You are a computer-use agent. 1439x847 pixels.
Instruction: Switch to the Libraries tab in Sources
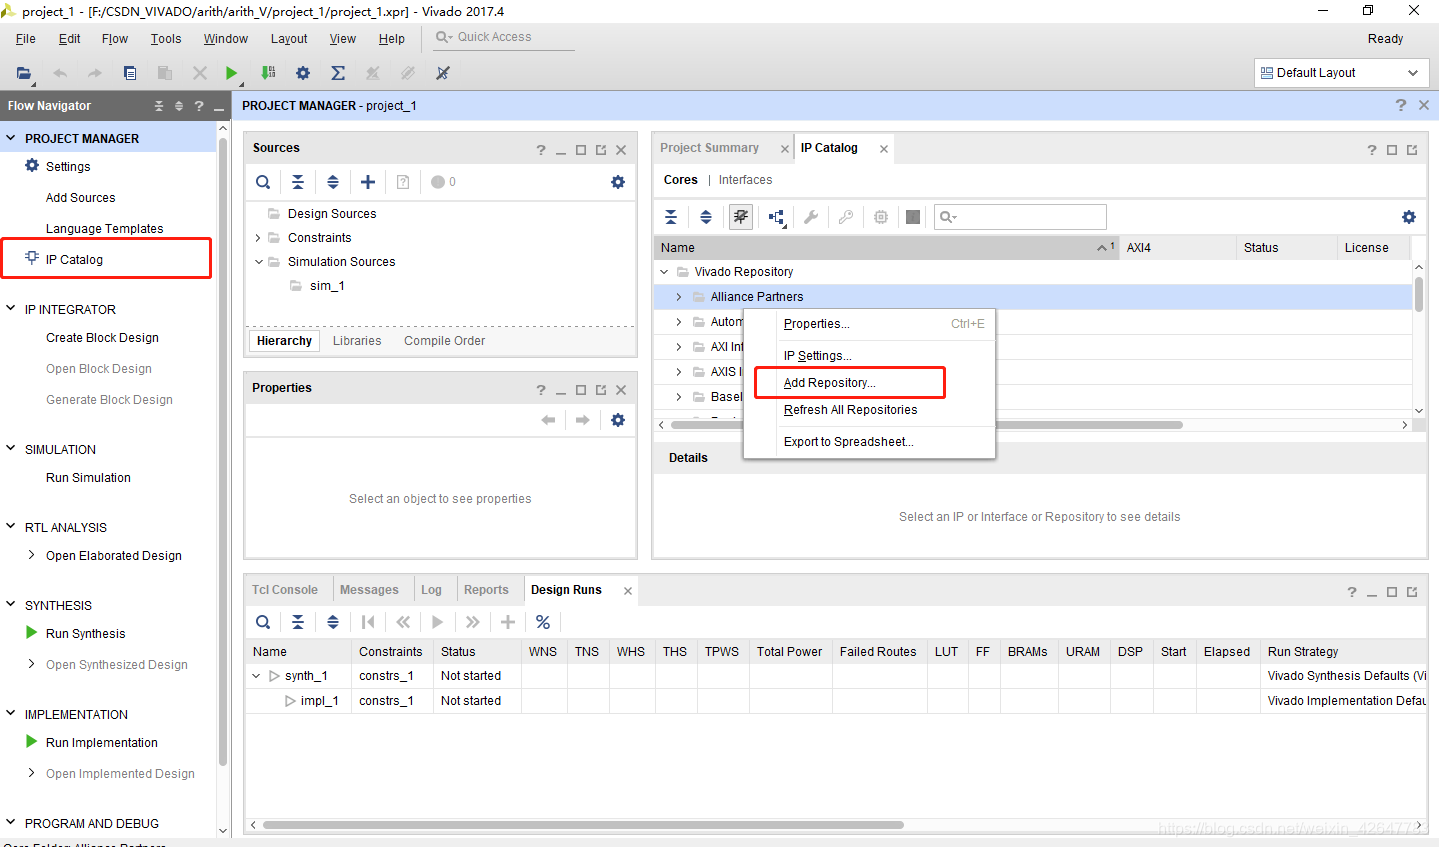[357, 341]
